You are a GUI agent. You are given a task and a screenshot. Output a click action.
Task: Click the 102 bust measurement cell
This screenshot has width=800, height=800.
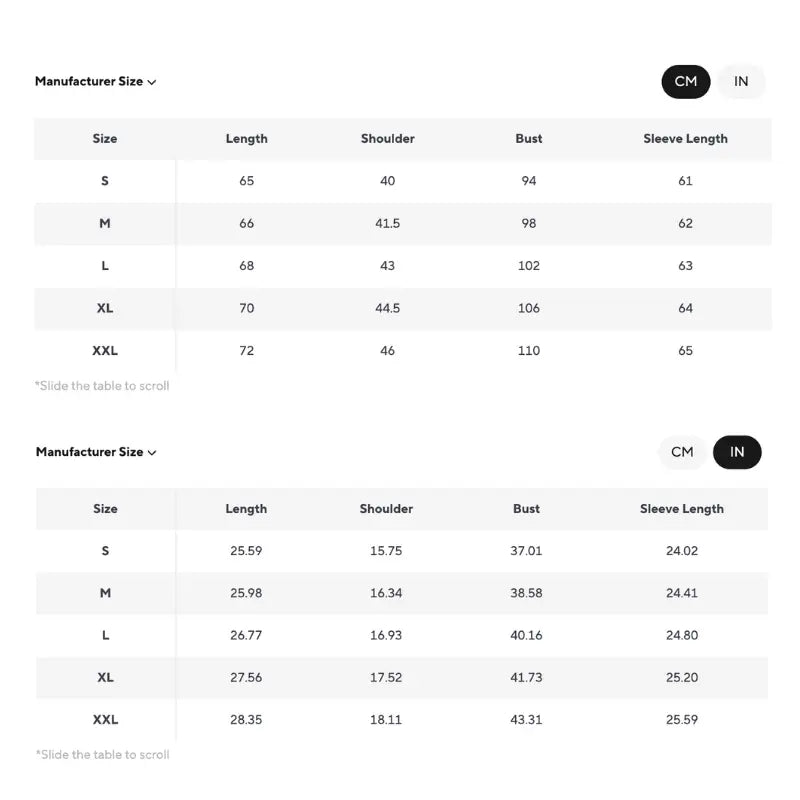529,266
